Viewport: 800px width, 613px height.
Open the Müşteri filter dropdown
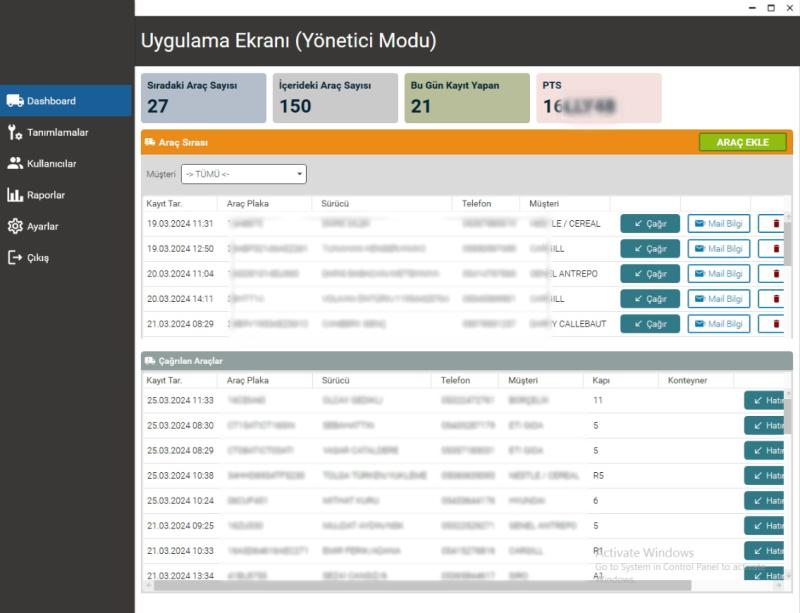[244, 175]
